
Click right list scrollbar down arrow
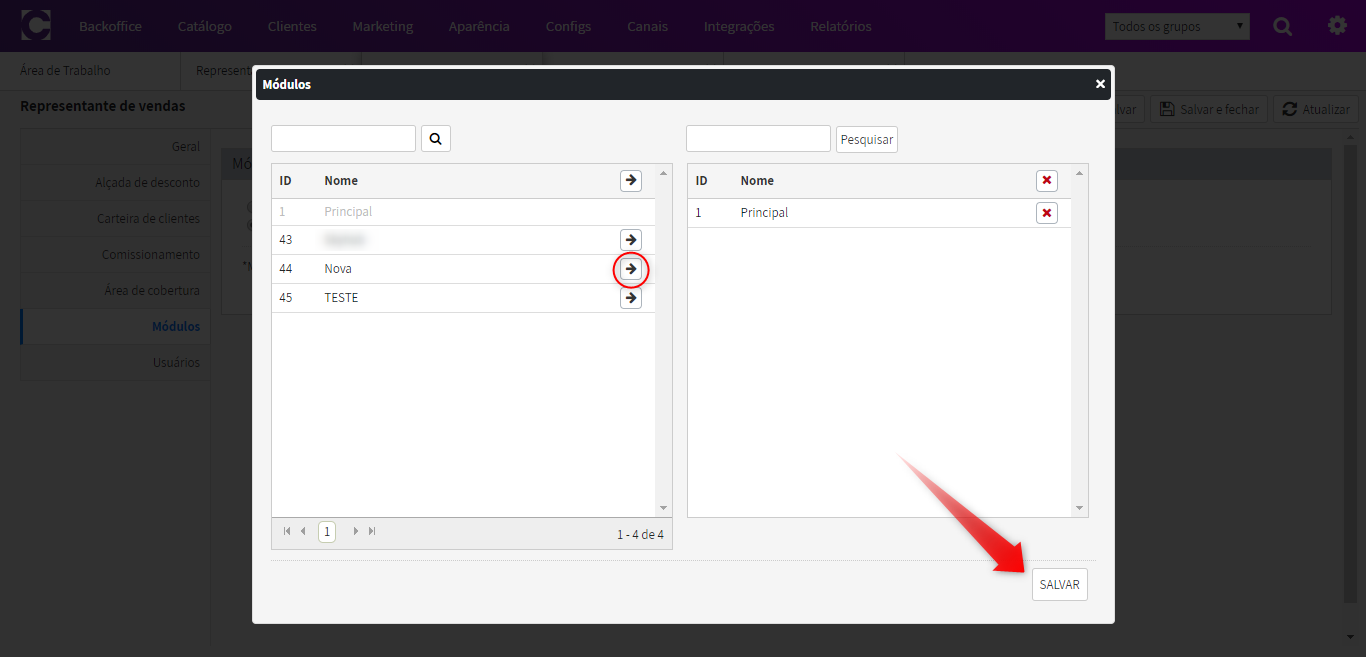[1078, 508]
